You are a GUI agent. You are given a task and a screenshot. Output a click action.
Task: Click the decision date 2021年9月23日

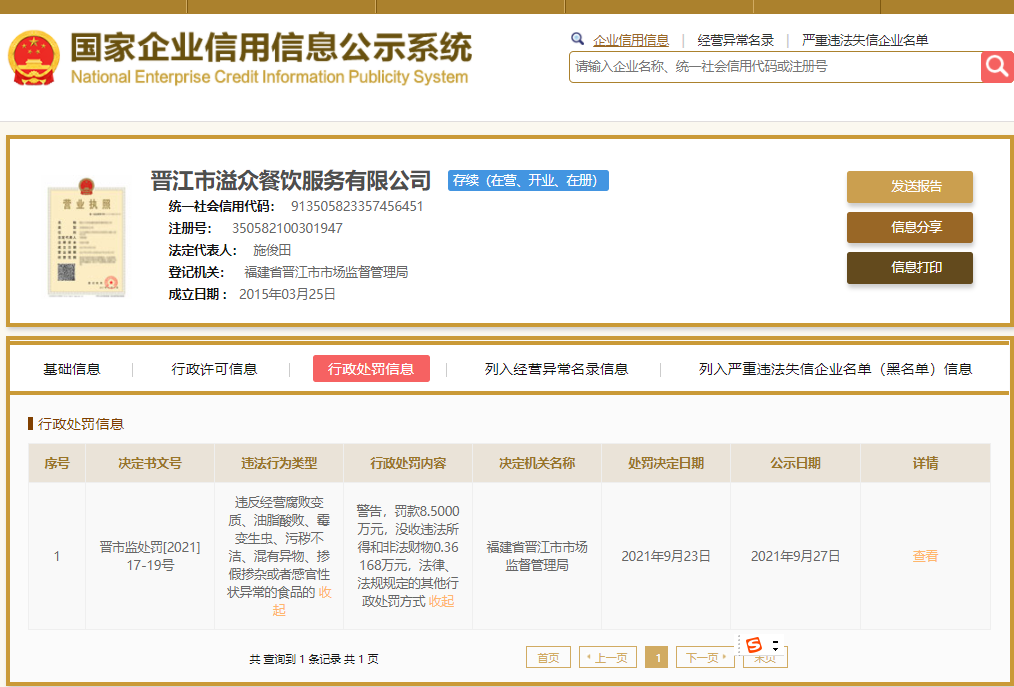click(x=666, y=556)
